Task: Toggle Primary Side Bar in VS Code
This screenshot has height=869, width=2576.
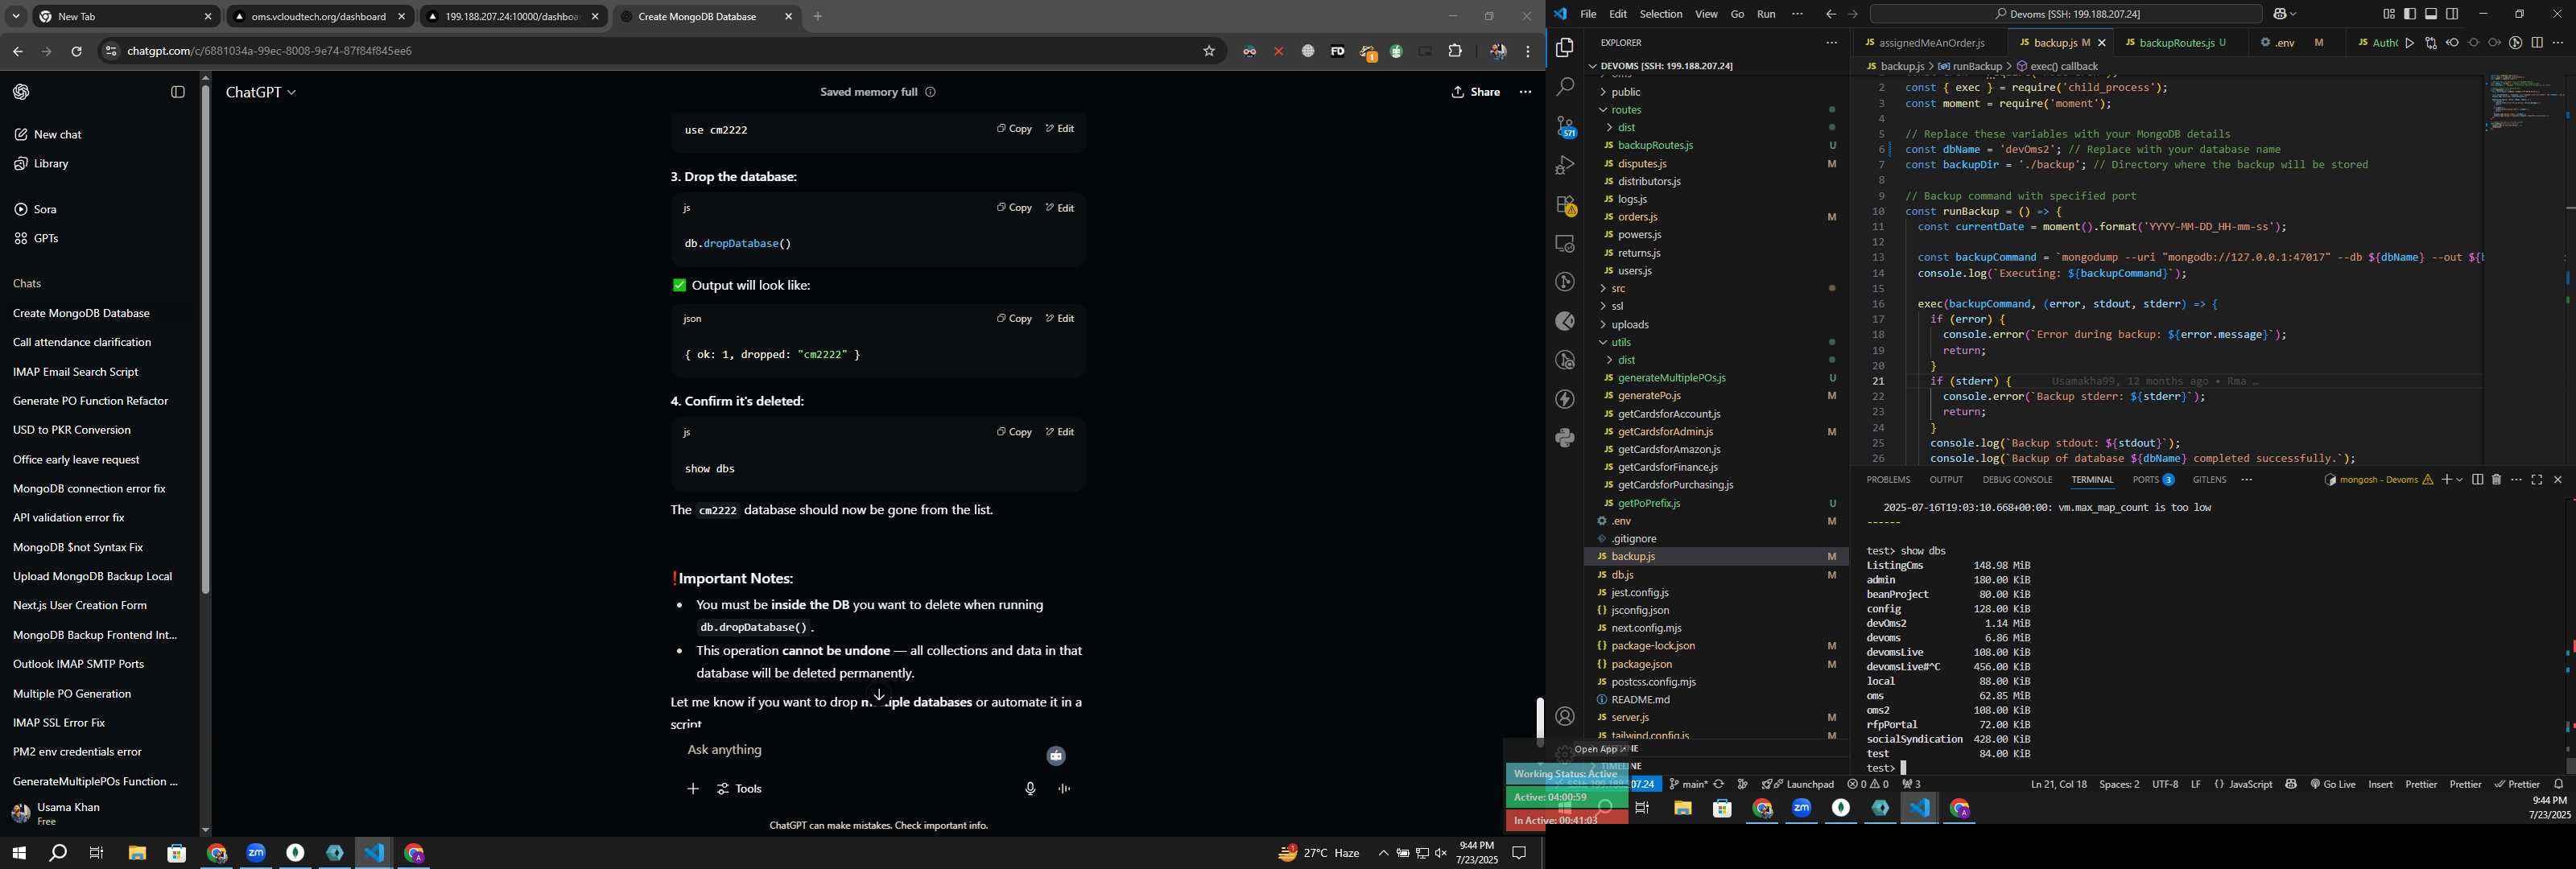Action: [x=2410, y=14]
